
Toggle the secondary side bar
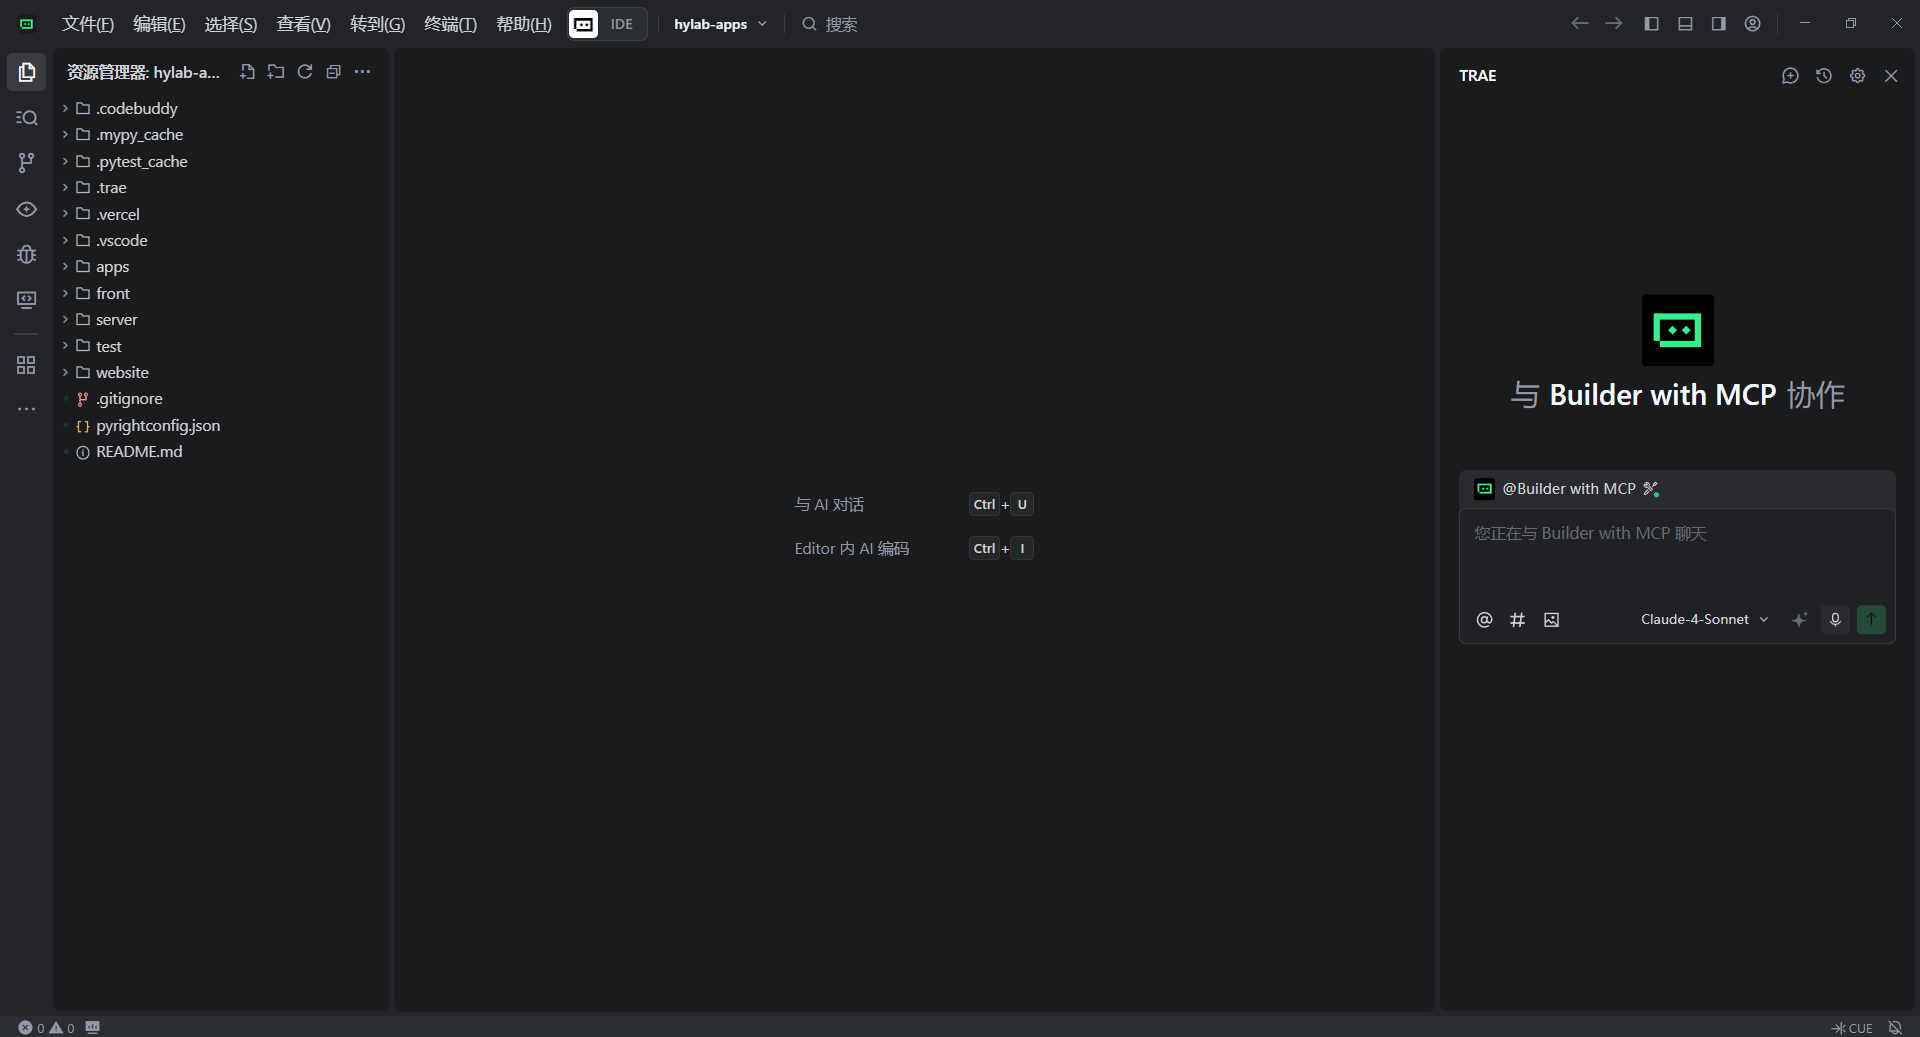tap(1718, 24)
